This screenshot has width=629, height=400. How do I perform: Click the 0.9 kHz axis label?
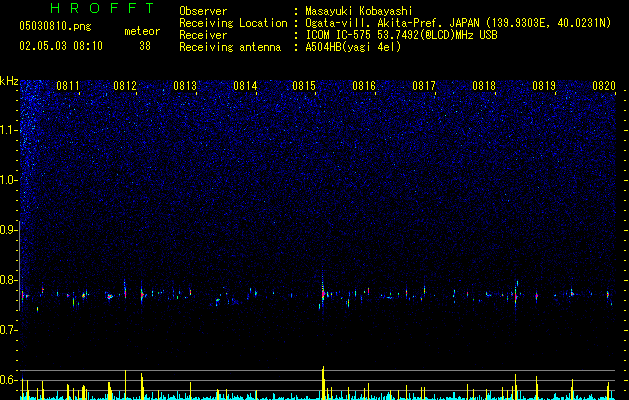coord(8,230)
